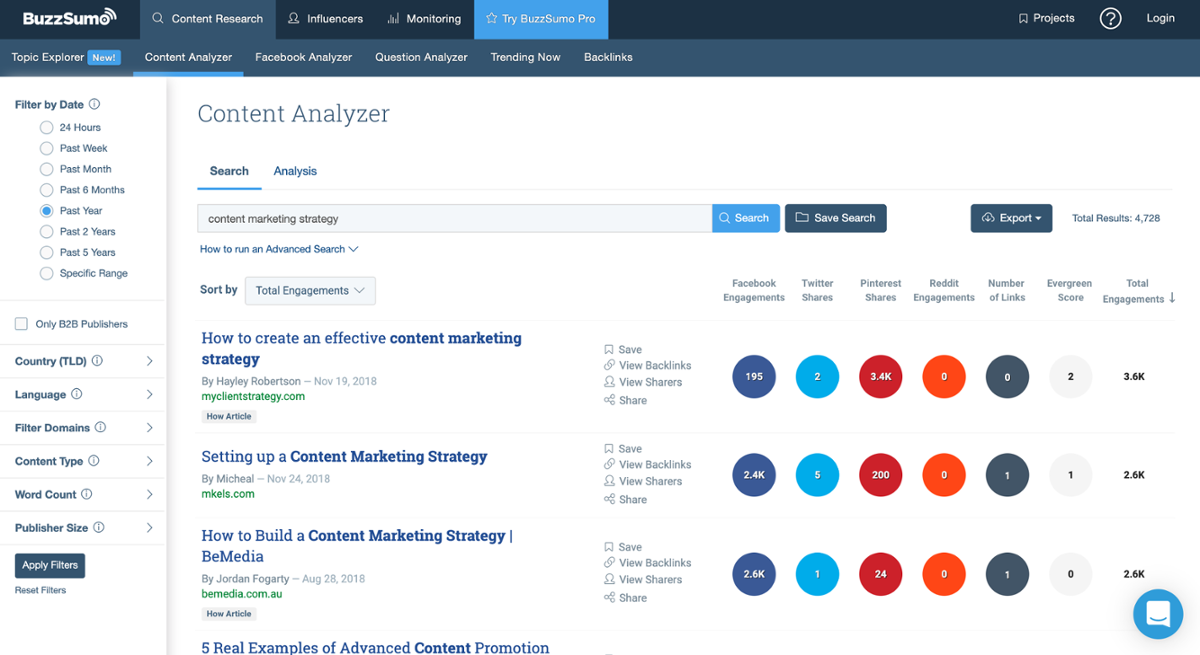
Task: Click the Save Search button
Action: [836, 218]
